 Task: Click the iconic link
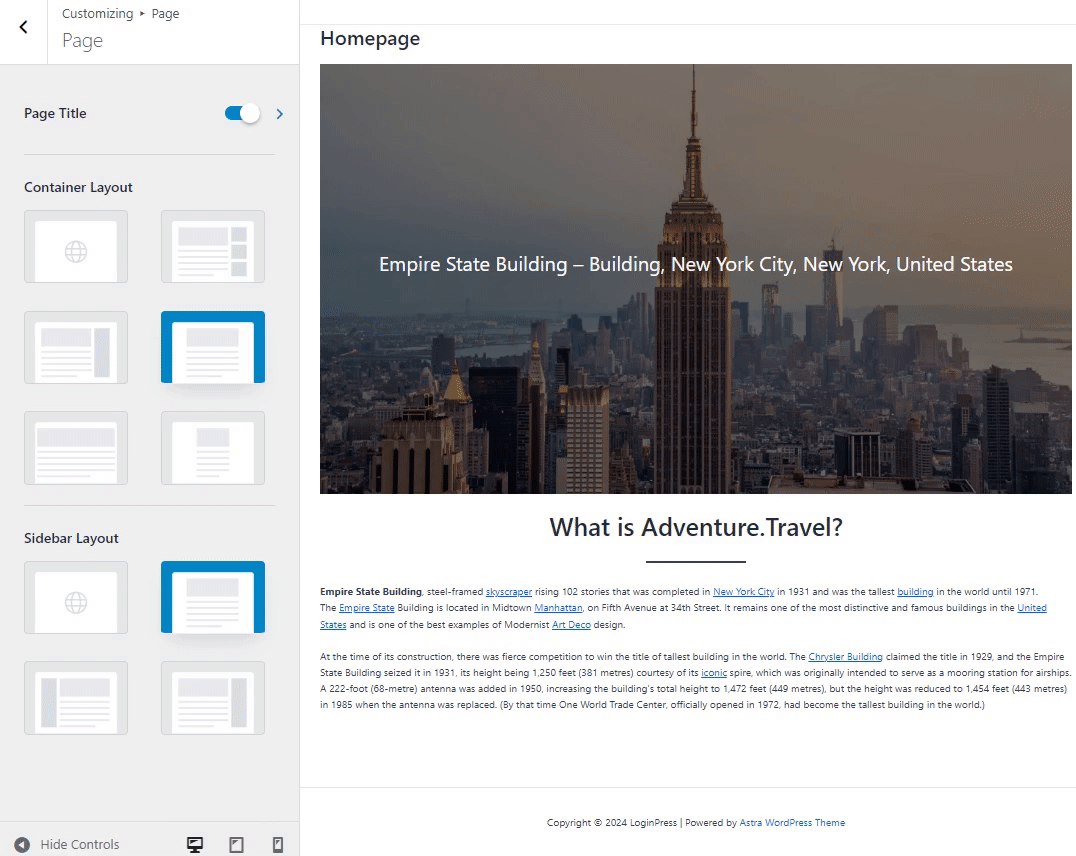point(714,673)
